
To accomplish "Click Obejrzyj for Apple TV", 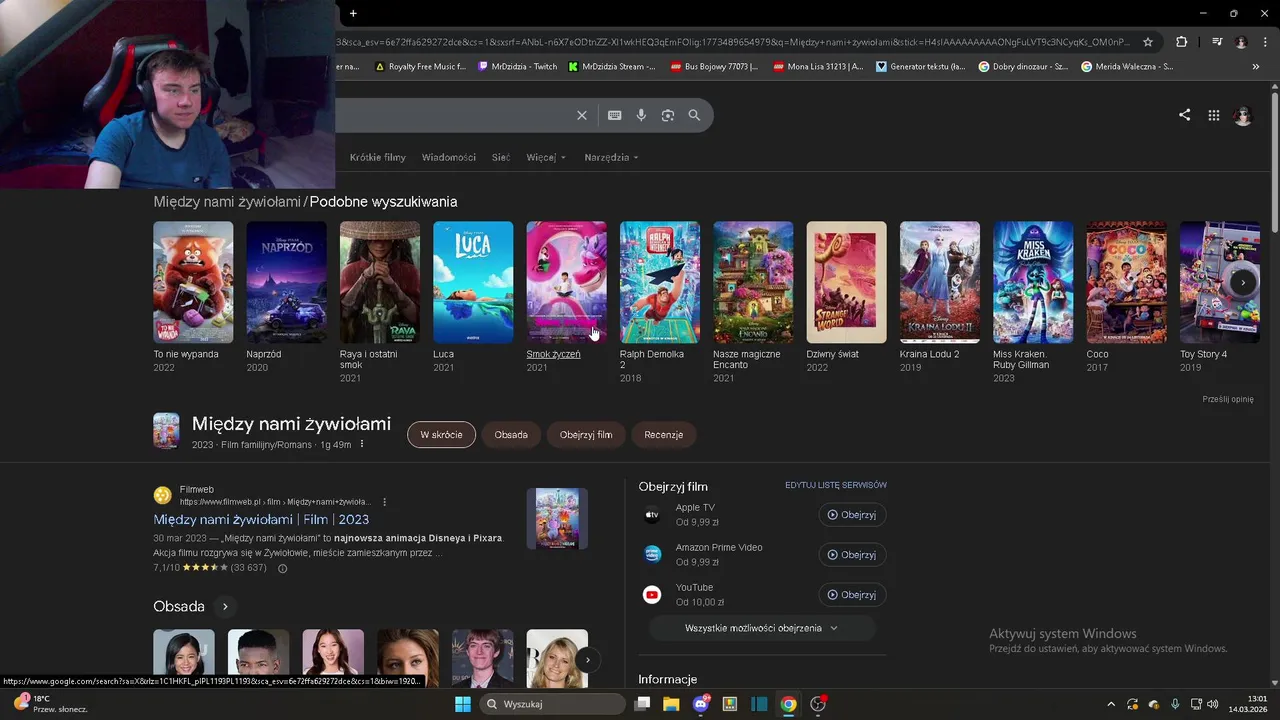I will [x=852, y=515].
